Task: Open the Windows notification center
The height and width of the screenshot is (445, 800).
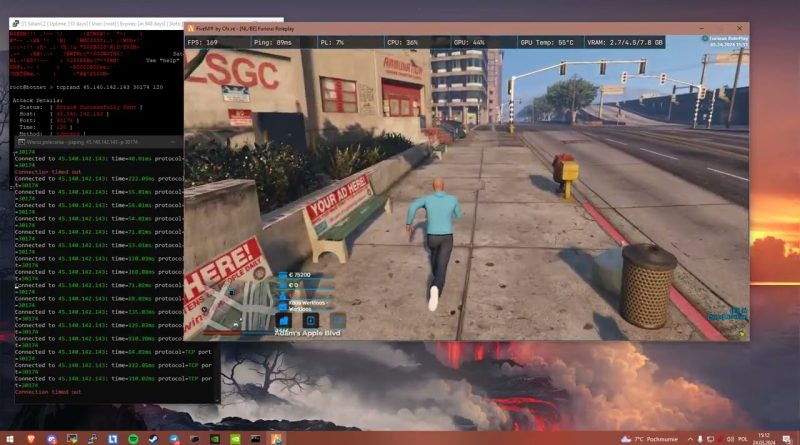Action: coord(787,439)
